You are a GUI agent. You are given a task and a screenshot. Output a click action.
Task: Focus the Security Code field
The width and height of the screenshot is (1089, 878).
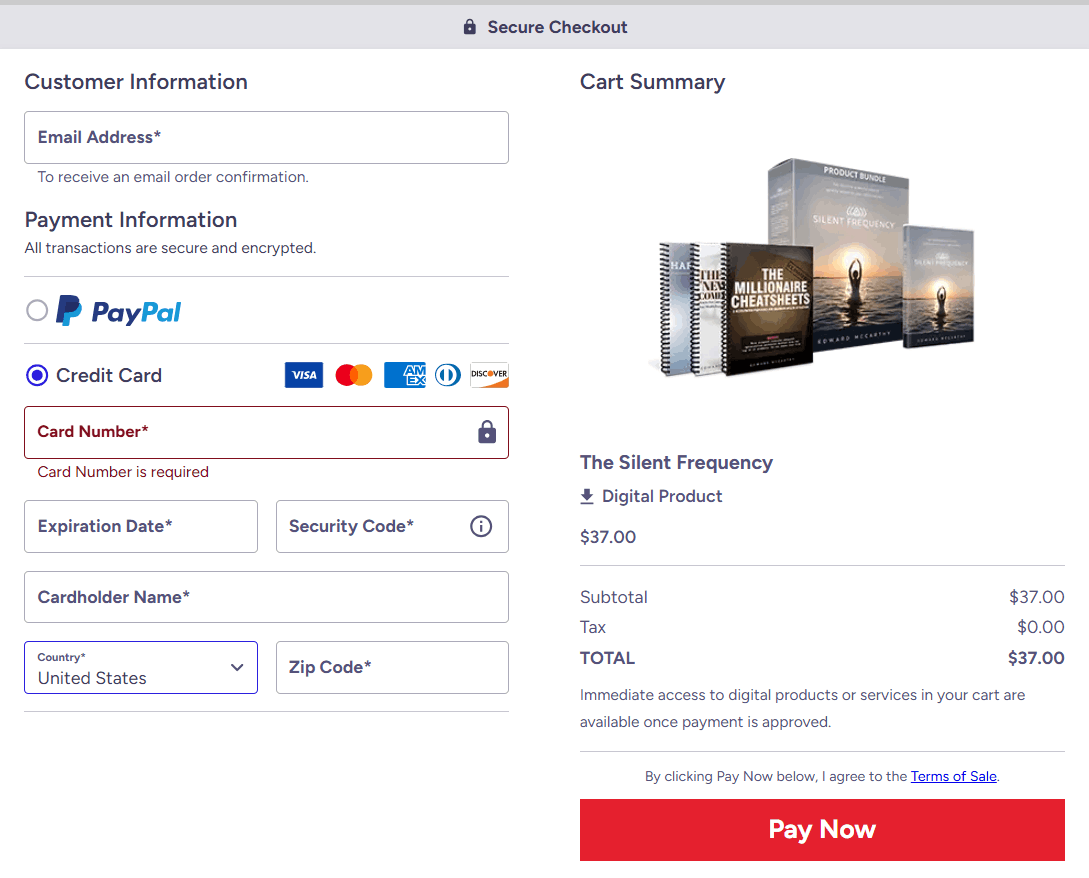coord(392,527)
